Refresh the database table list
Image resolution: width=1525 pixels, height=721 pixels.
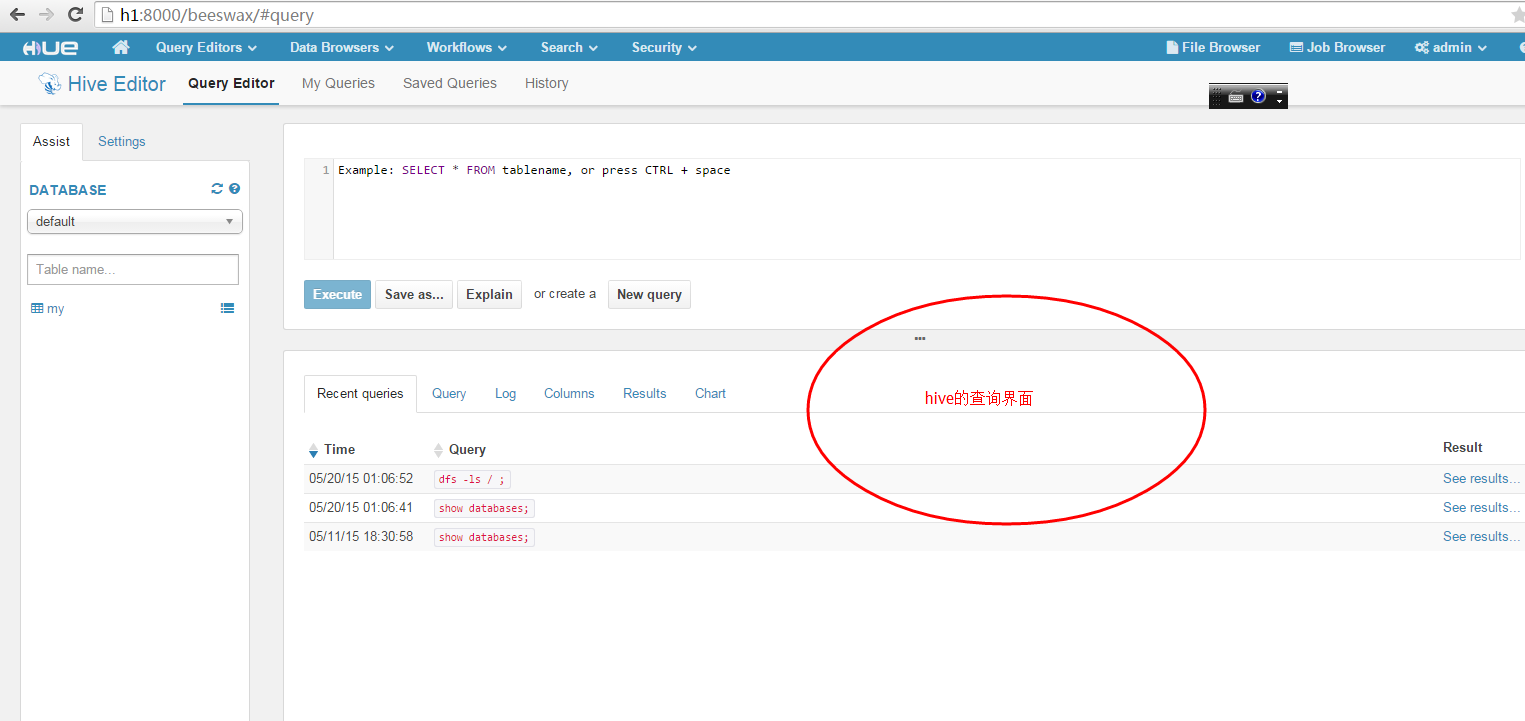coord(217,189)
